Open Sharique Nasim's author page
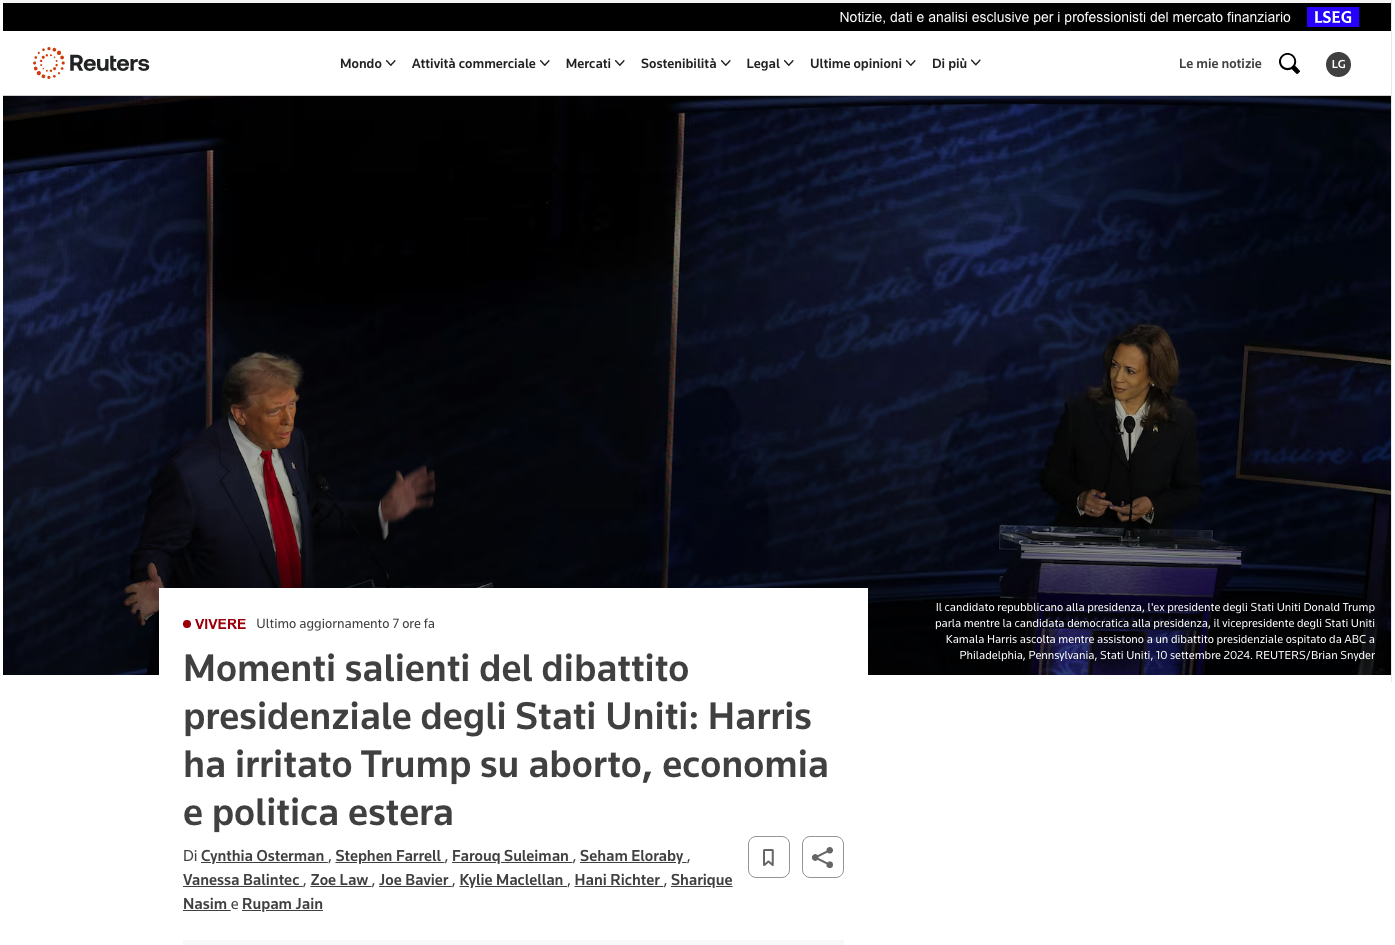1395x945 pixels. [701, 880]
